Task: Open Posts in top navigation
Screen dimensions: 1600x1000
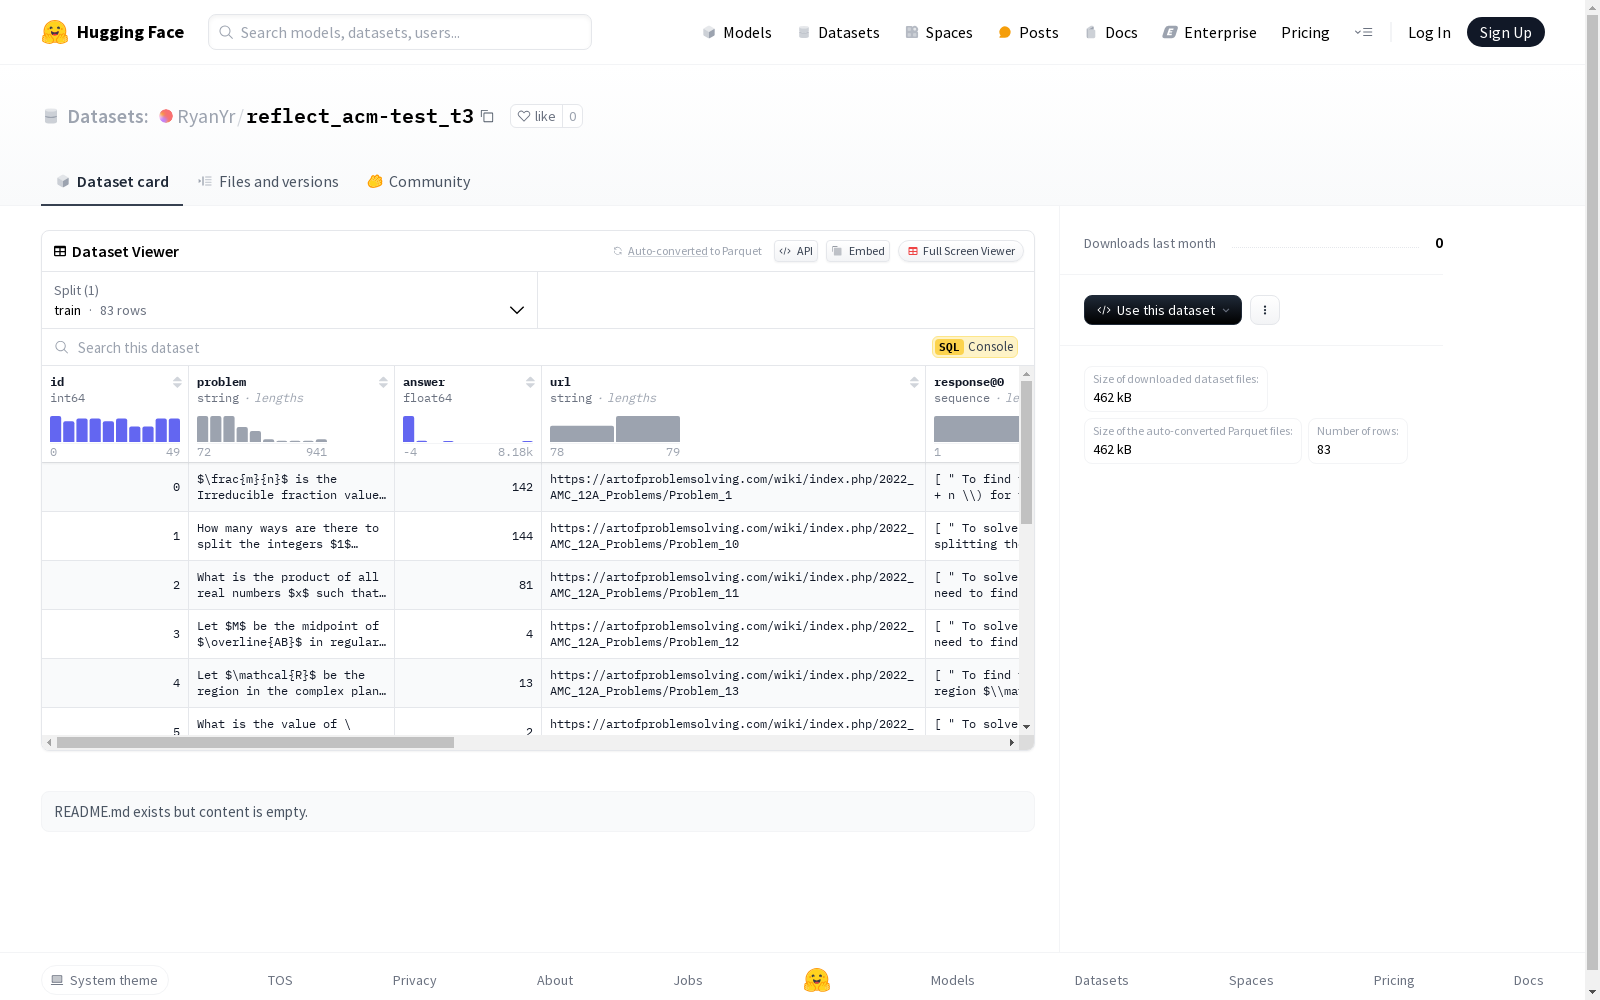Action: 1029,32
